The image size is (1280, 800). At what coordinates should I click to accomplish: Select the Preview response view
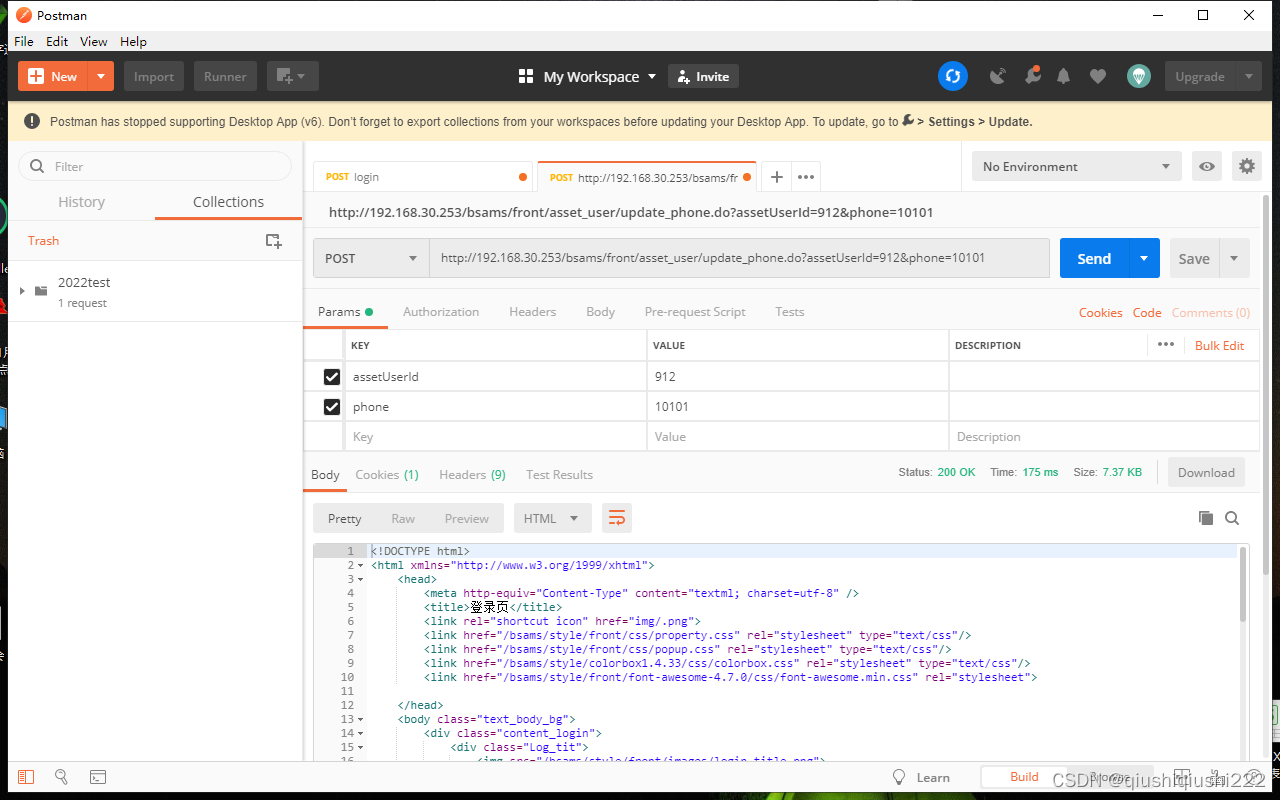tap(467, 518)
